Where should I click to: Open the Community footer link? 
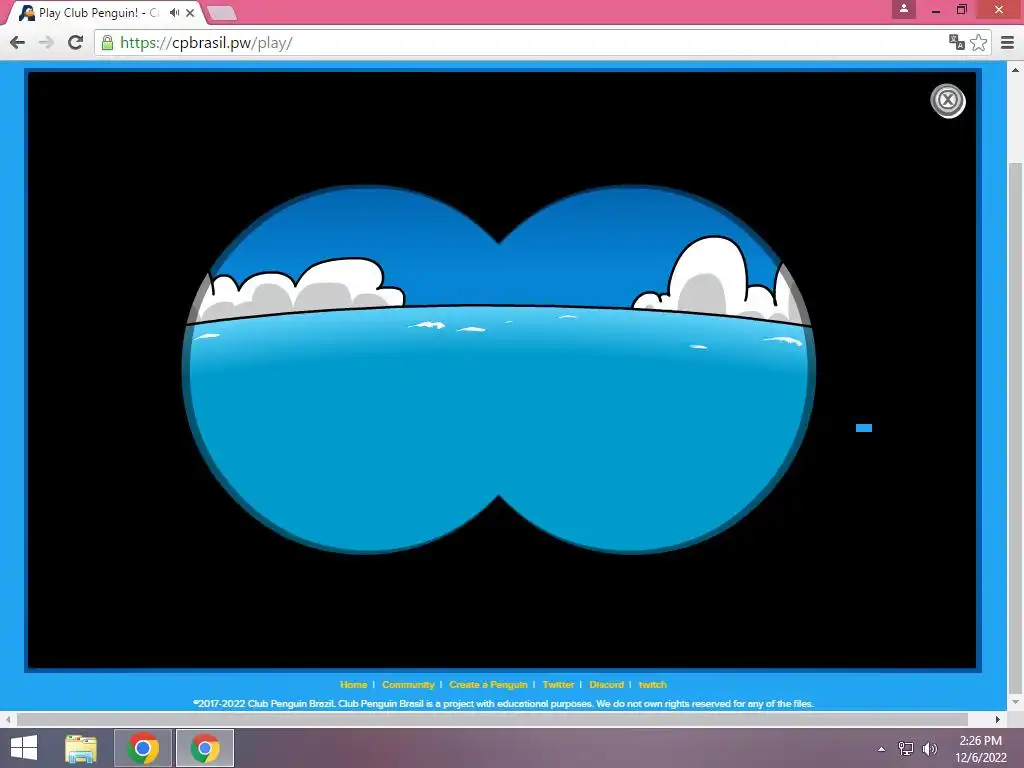point(408,684)
